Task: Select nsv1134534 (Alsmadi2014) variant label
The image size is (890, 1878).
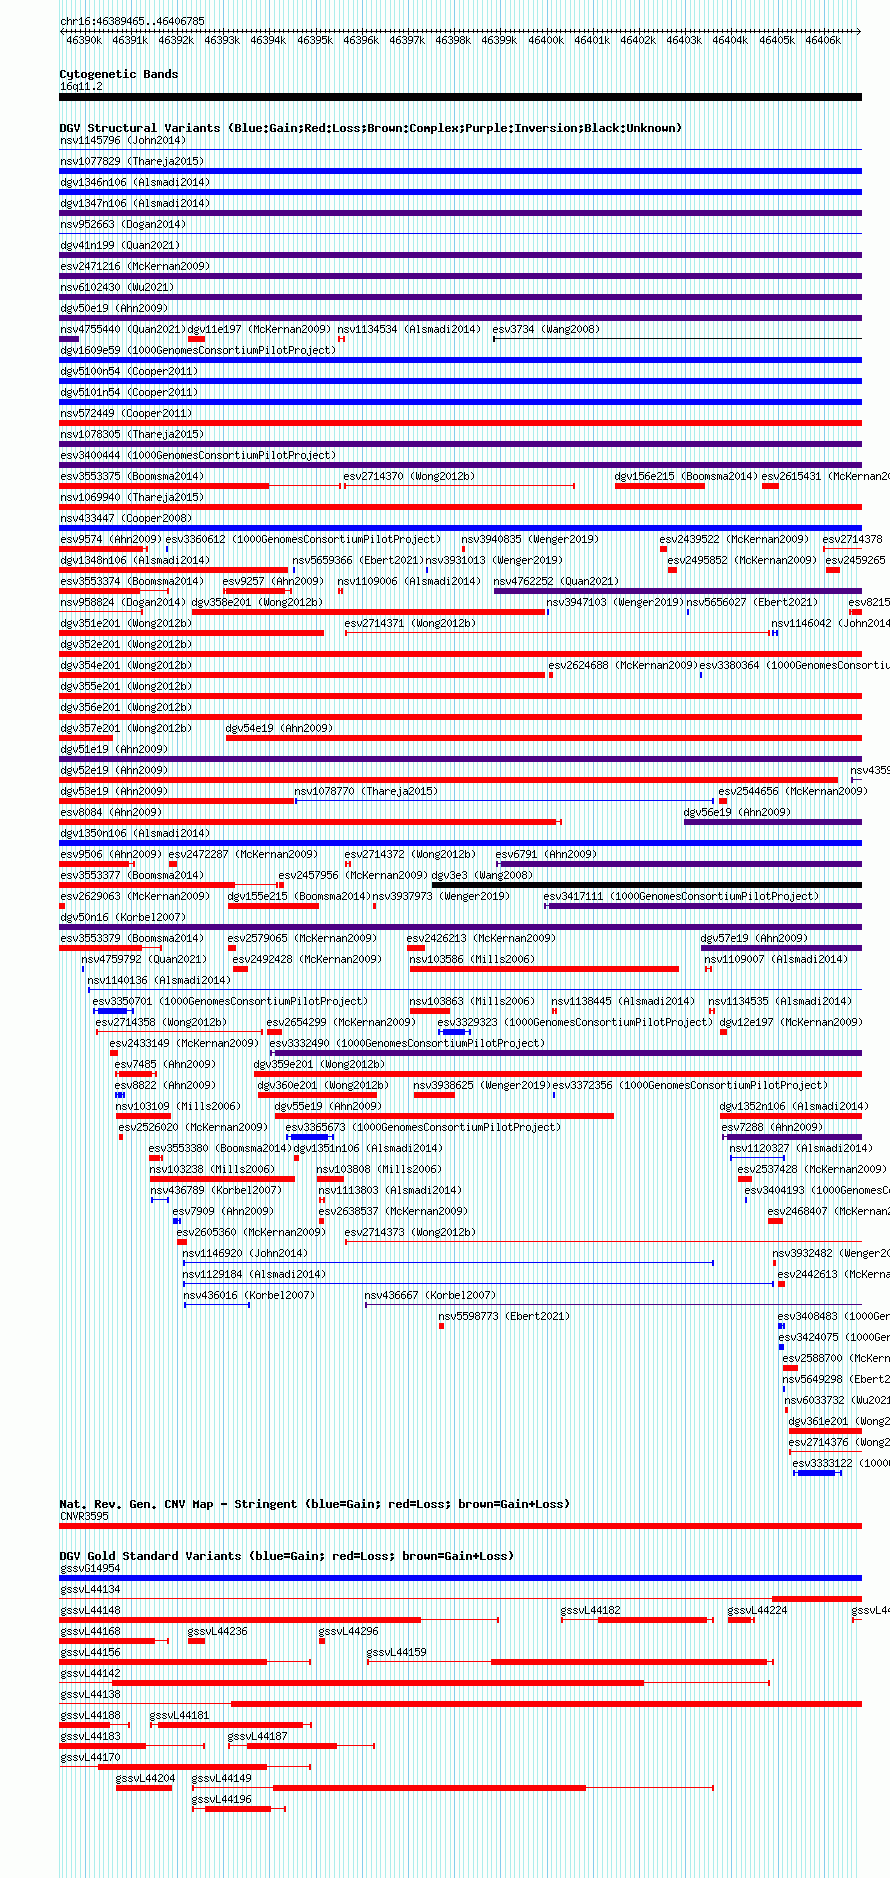Action: (409, 329)
